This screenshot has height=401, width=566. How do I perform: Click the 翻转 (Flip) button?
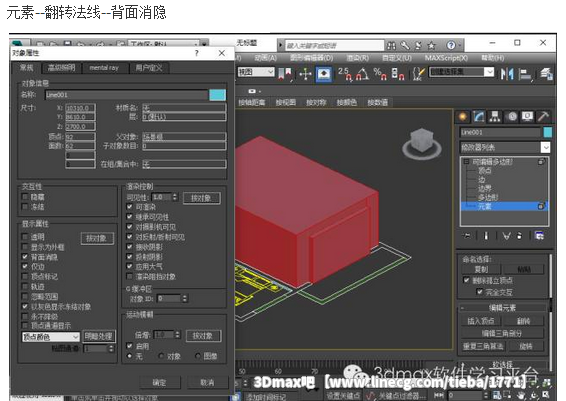(523, 321)
